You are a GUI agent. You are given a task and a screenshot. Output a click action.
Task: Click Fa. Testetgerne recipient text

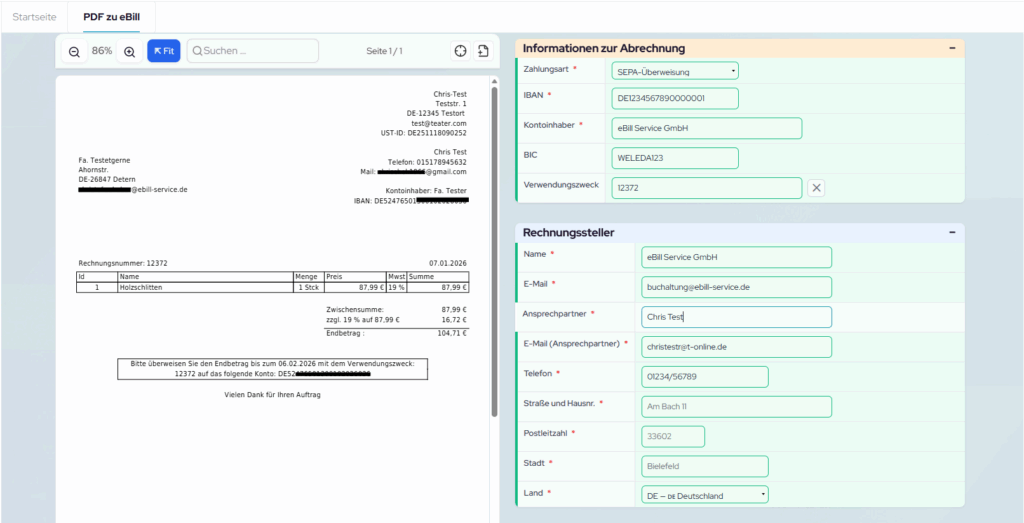(104, 160)
